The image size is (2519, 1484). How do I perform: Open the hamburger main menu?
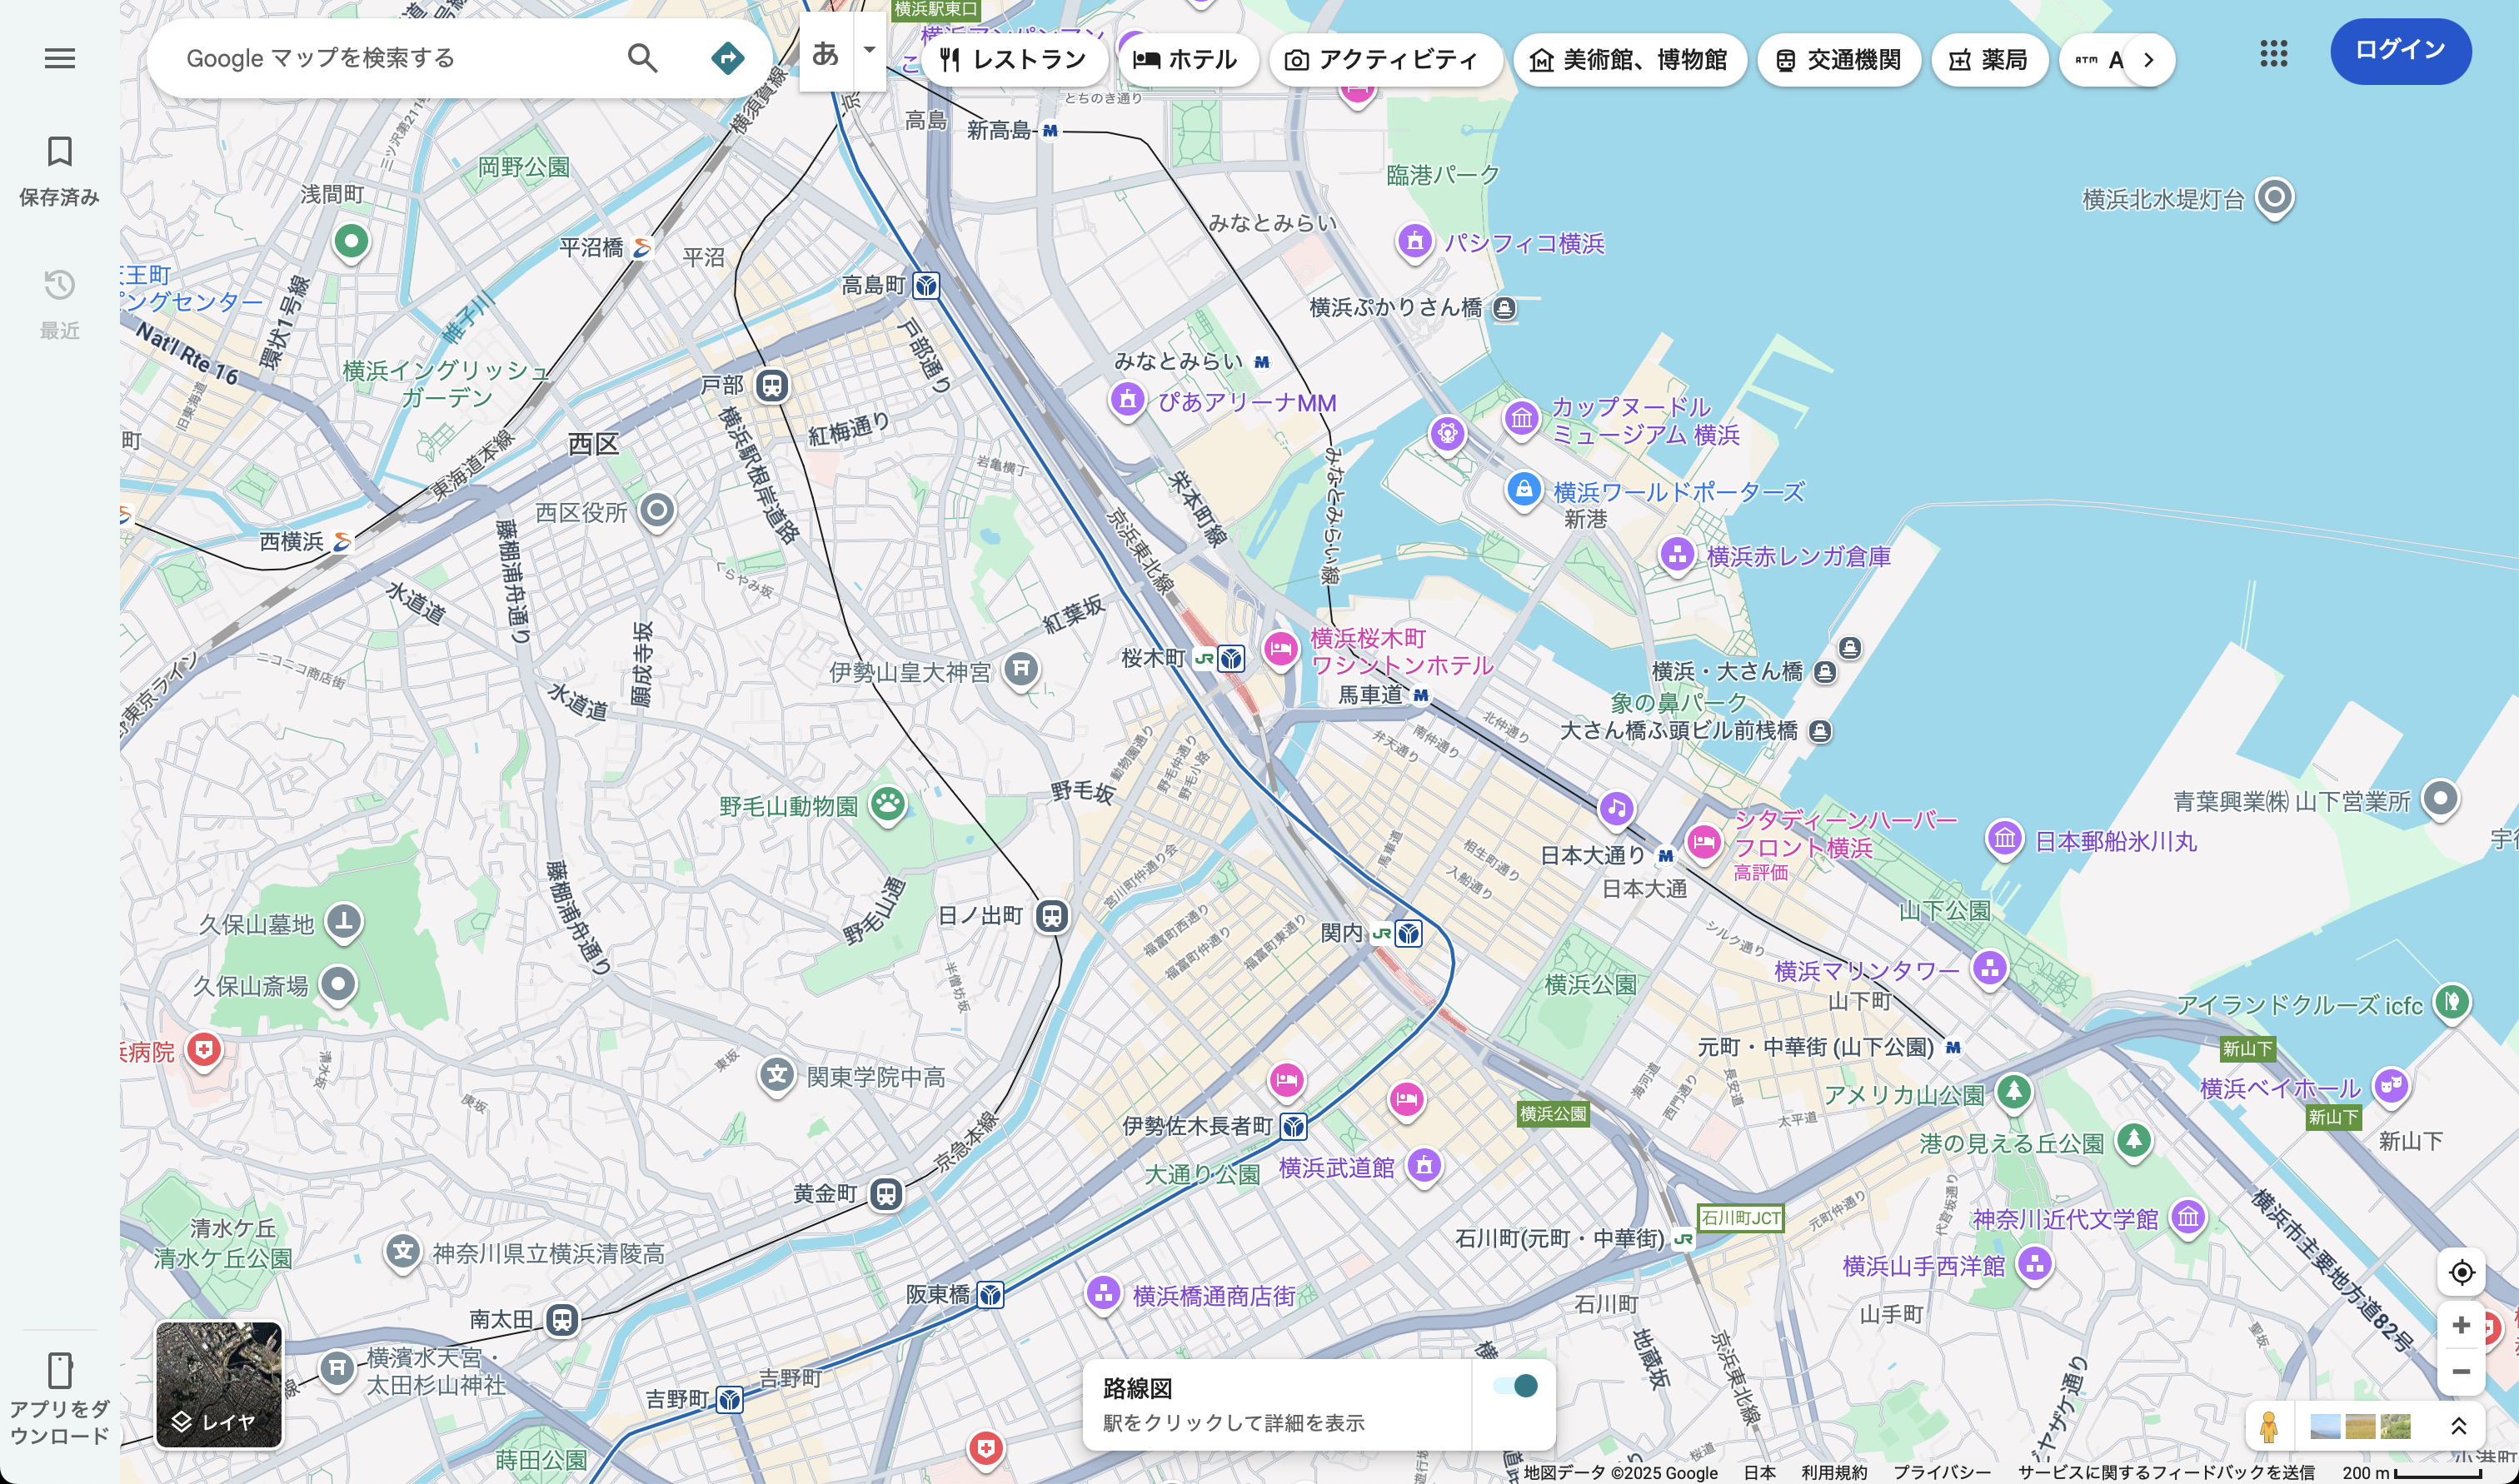[x=59, y=58]
